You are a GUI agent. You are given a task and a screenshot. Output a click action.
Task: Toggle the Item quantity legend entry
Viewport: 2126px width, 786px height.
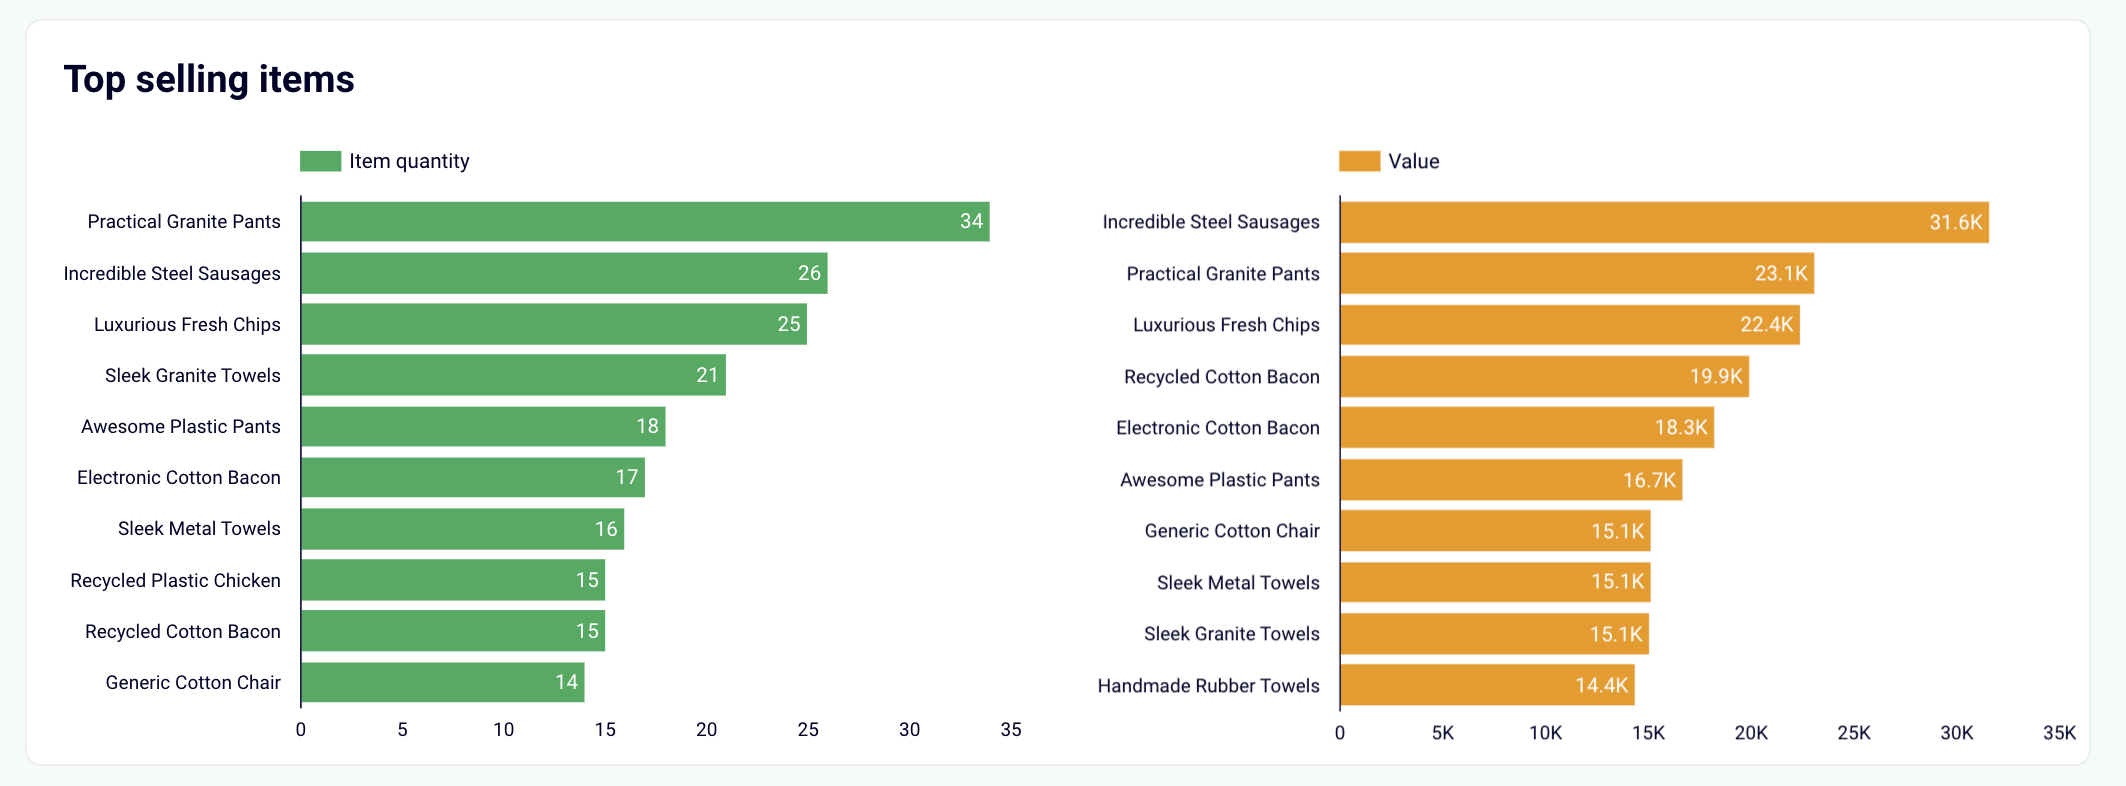(x=385, y=161)
